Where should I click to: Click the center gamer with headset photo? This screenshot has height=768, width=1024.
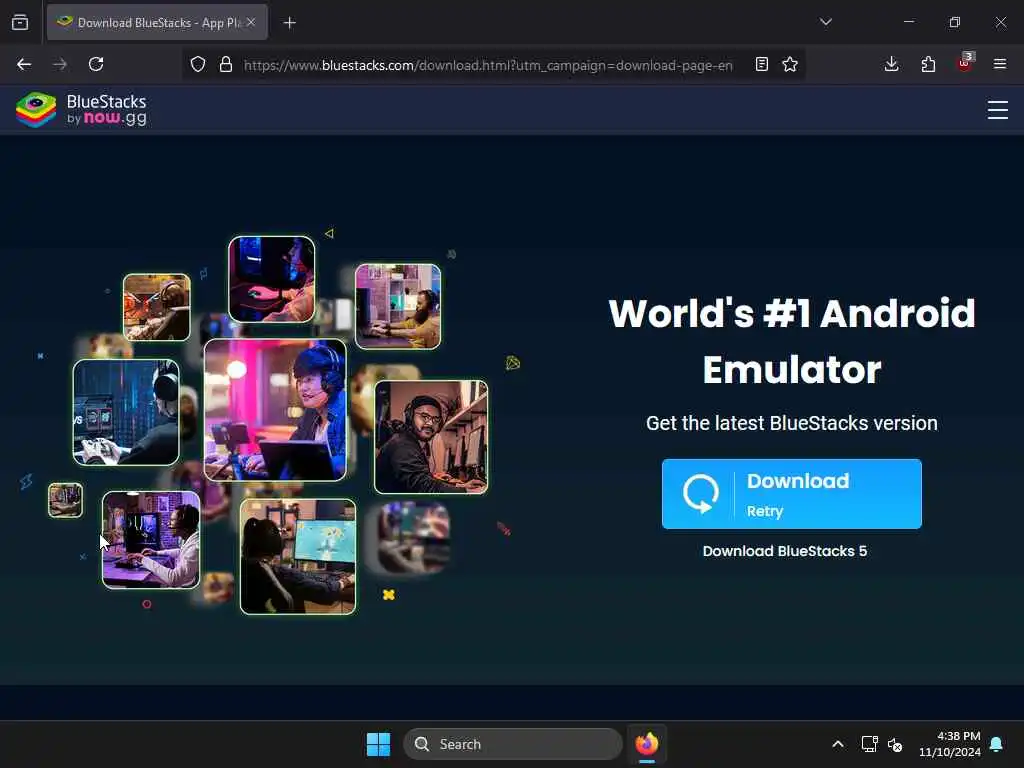pos(275,409)
